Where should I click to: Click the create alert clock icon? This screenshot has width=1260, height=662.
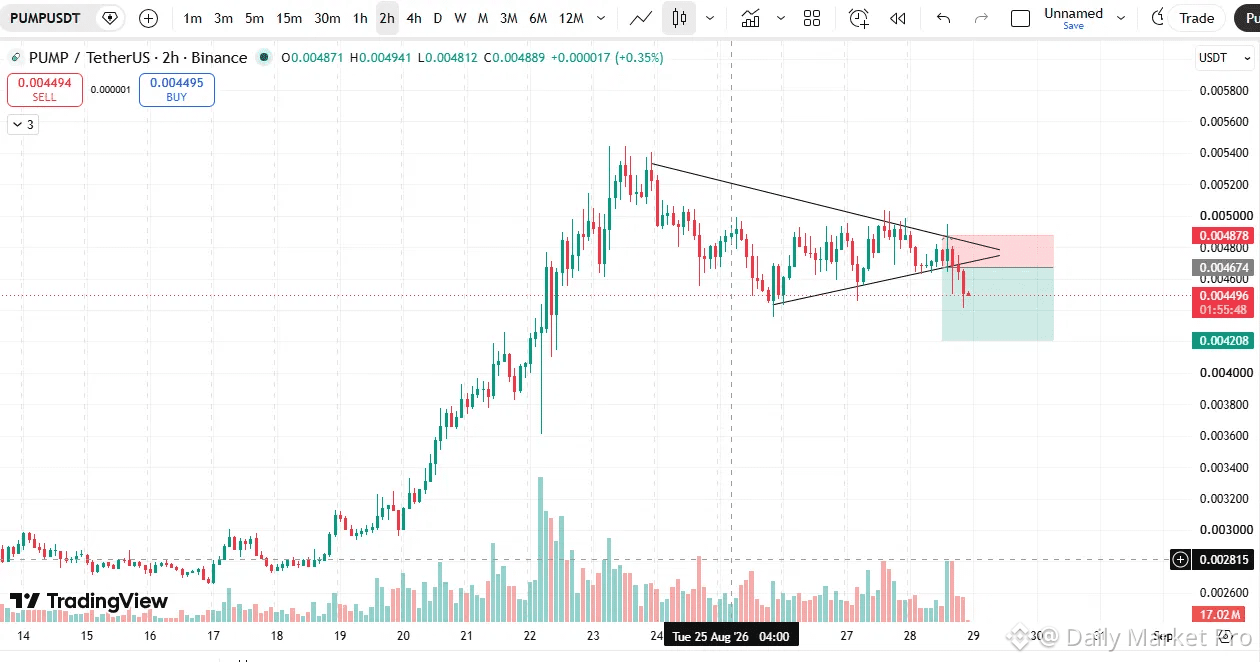click(859, 18)
